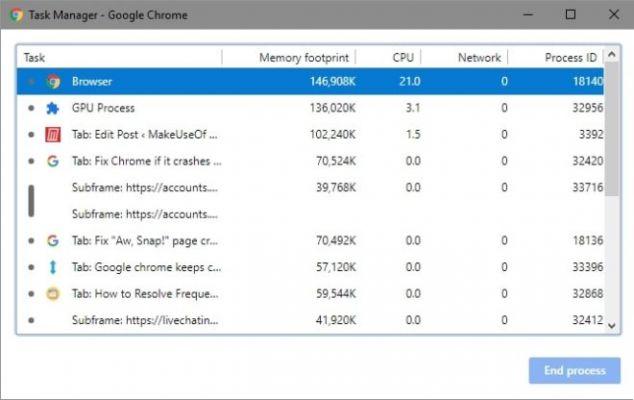Screen dimensions: 634x400
Task: Click the 39,768K memory value
Action: (x=336, y=188)
